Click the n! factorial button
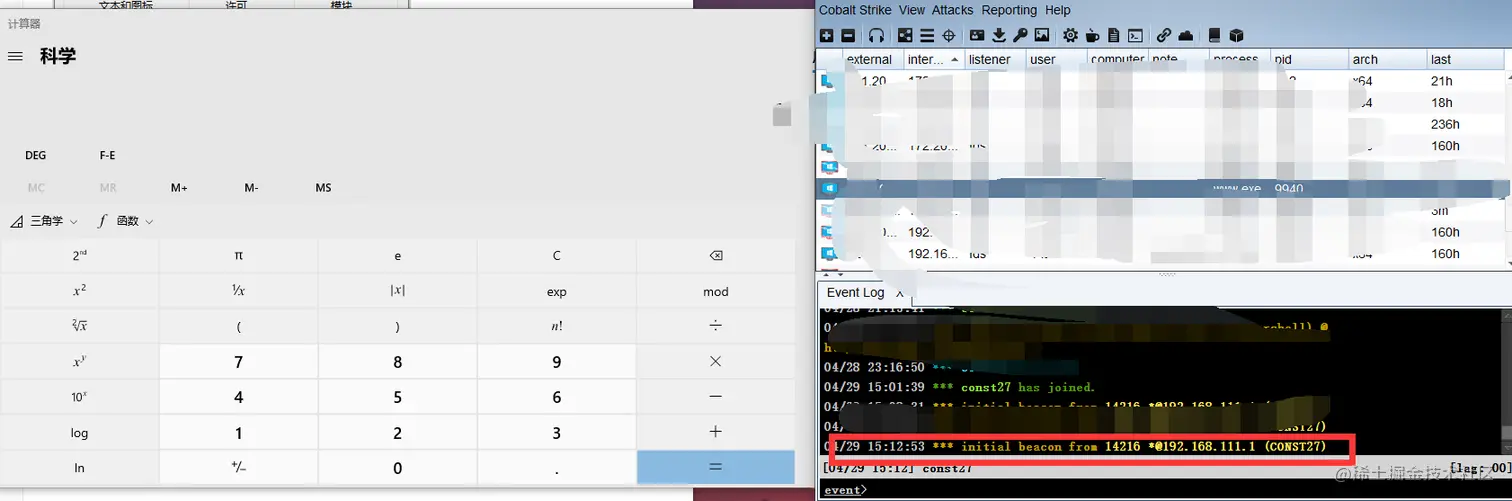This screenshot has width=1512, height=501. pyautogui.click(x=557, y=326)
